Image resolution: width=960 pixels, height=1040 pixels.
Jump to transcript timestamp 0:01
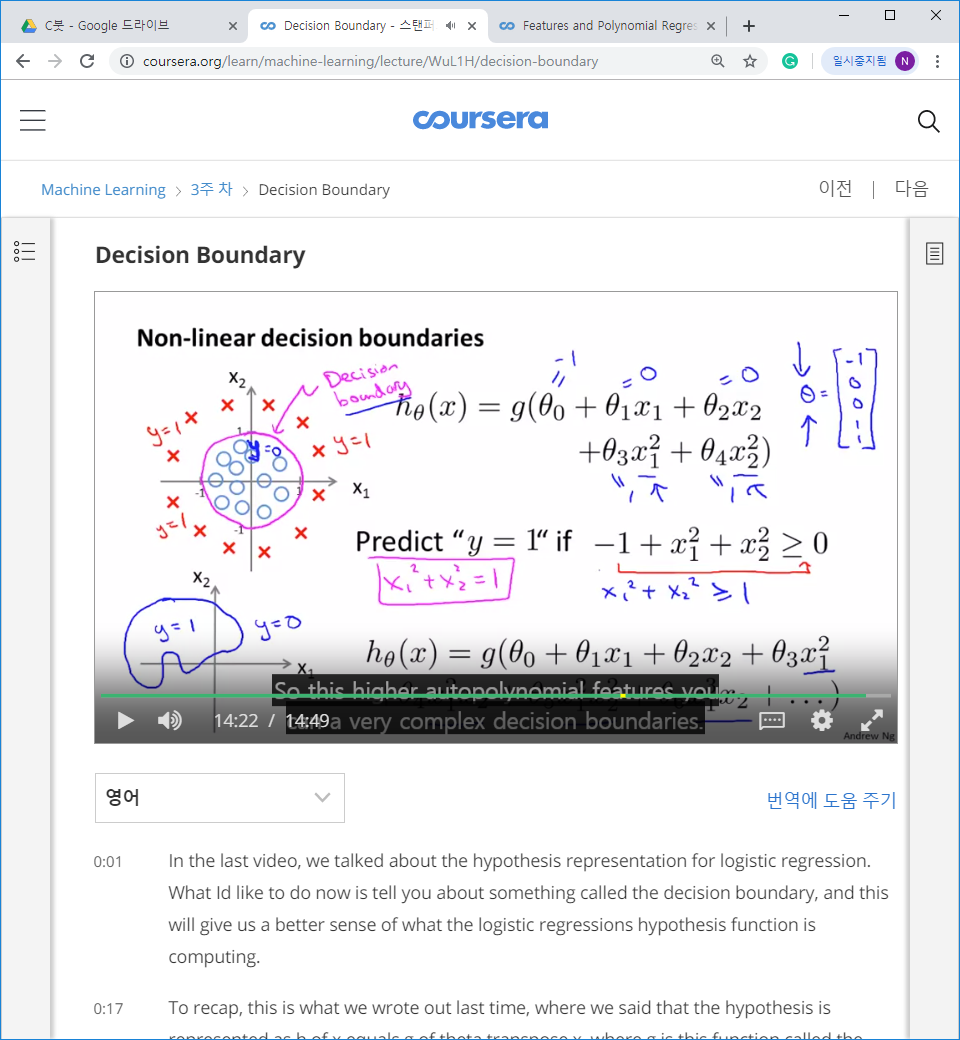point(107,862)
